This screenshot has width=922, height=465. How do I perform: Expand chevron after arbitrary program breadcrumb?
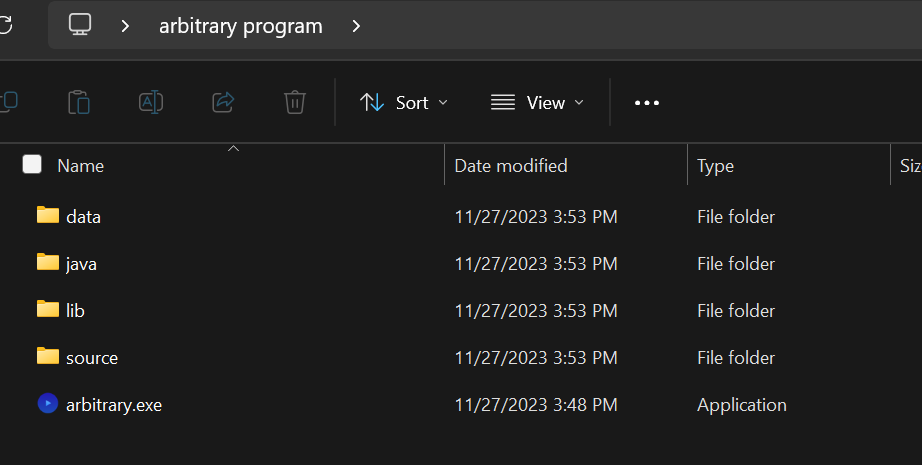click(x=356, y=26)
